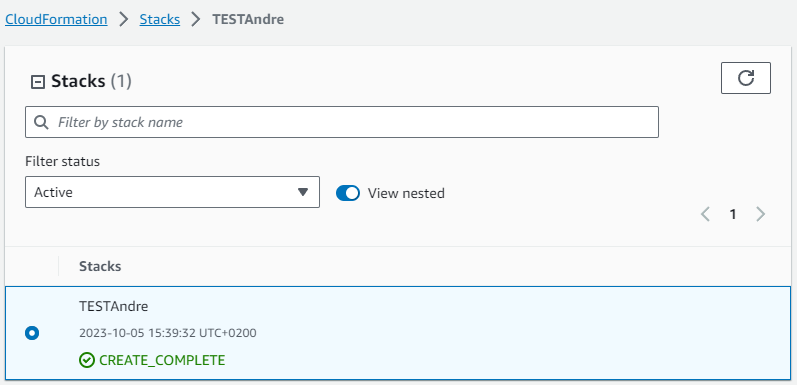The height and width of the screenshot is (385, 797).
Task: Navigate to the Stacks breadcrumb link
Action: tap(160, 19)
